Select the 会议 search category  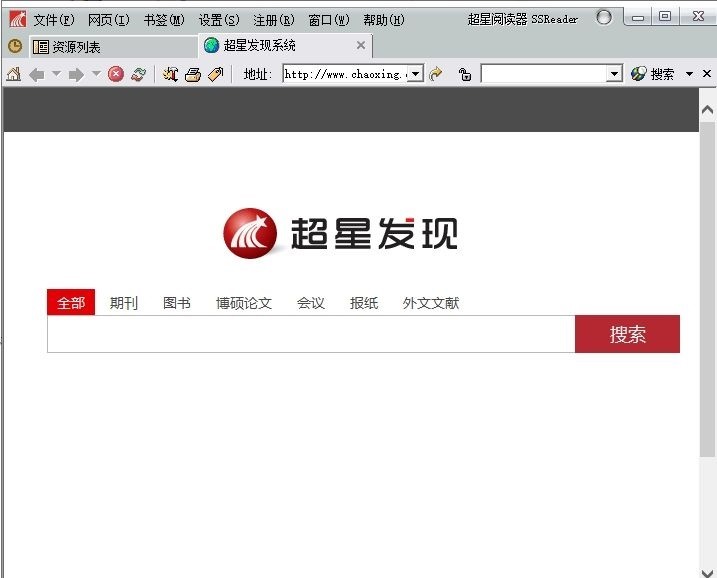pyautogui.click(x=310, y=303)
